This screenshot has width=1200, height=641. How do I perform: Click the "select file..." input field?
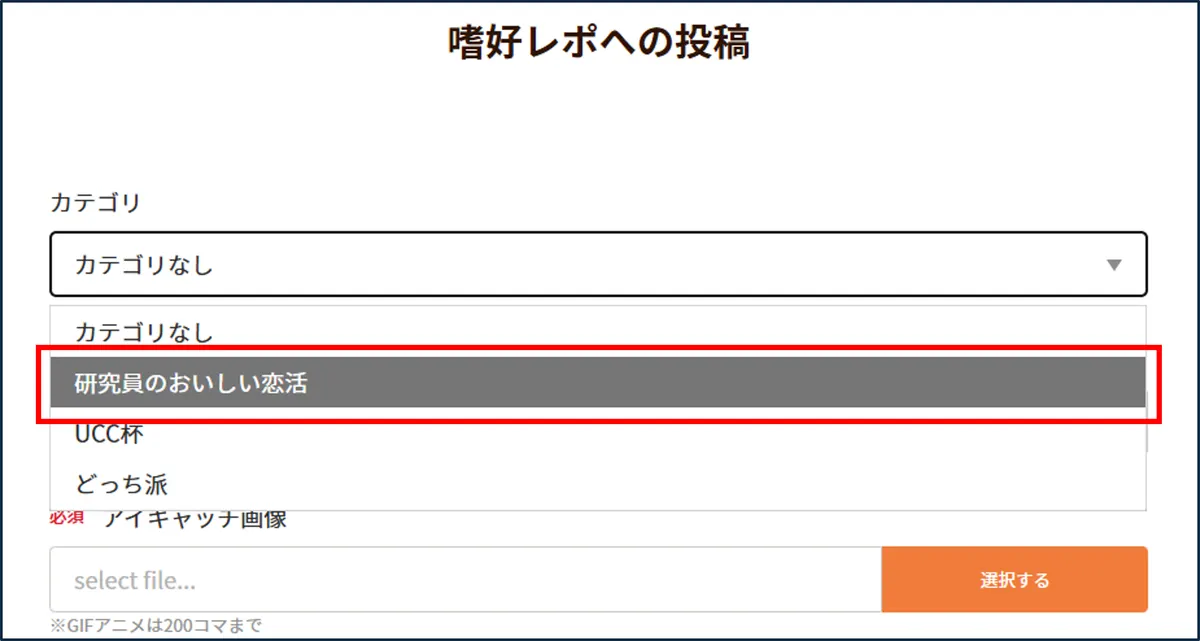click(x=465, y=580)
